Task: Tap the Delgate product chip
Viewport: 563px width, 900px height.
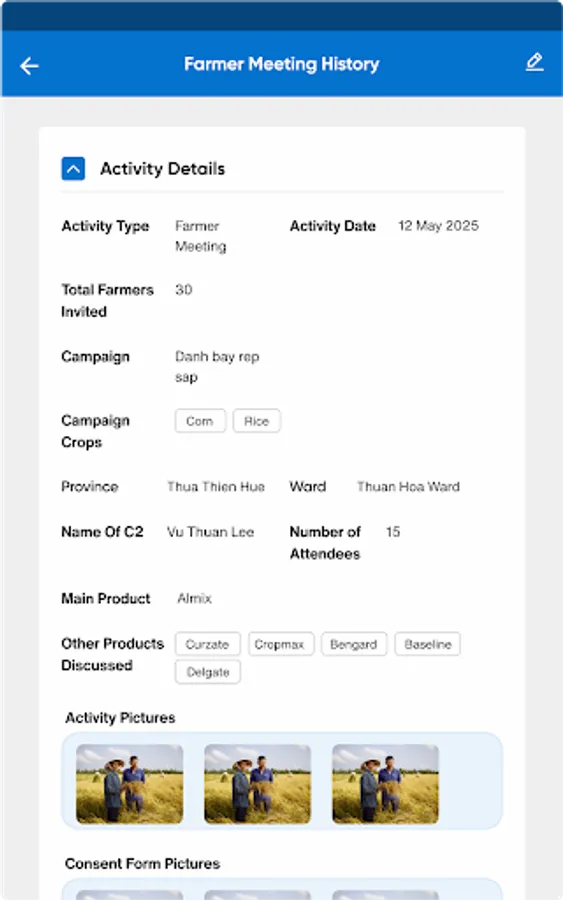Action: [x=208, y=672]
